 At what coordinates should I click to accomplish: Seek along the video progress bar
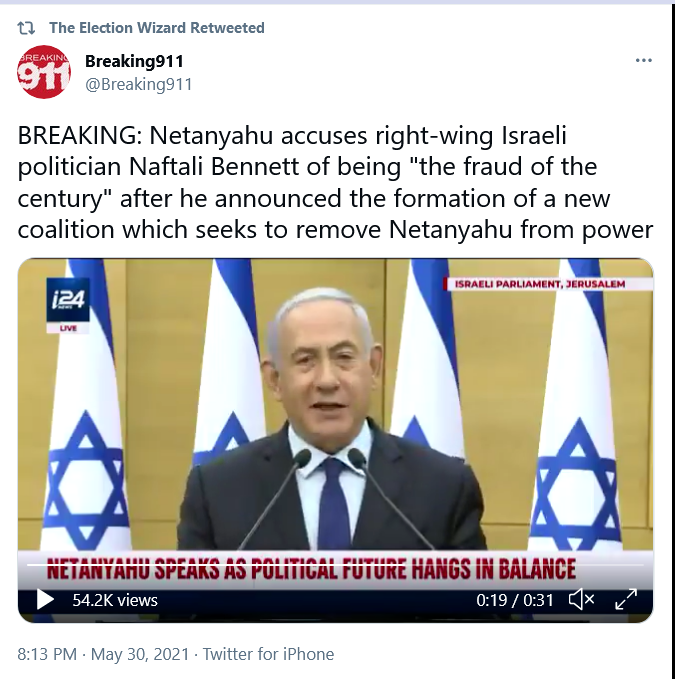335,565
